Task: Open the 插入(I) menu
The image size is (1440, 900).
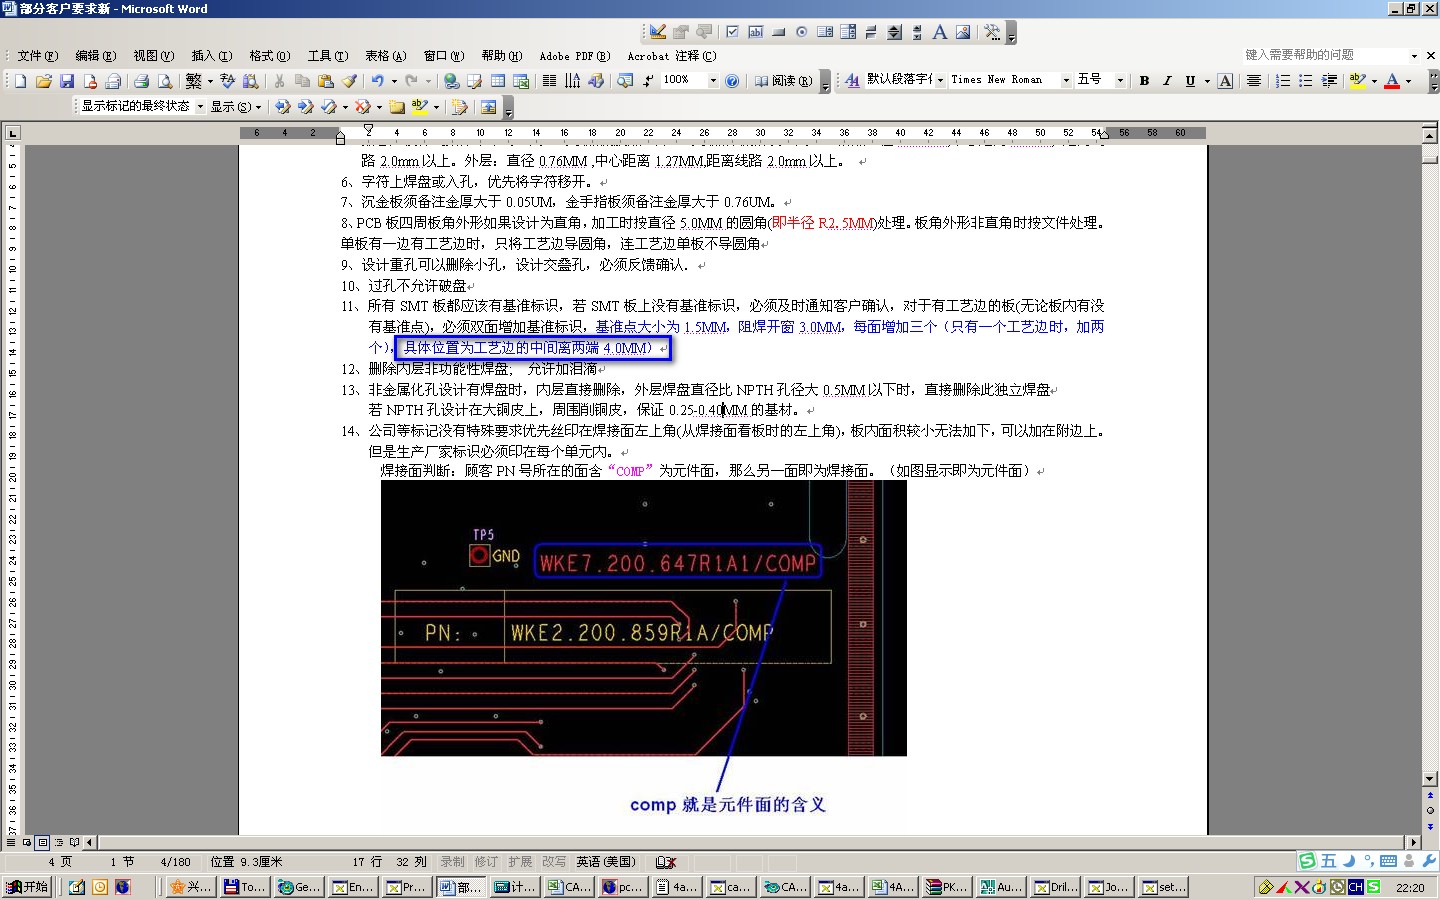Action: tap(211, 56)
